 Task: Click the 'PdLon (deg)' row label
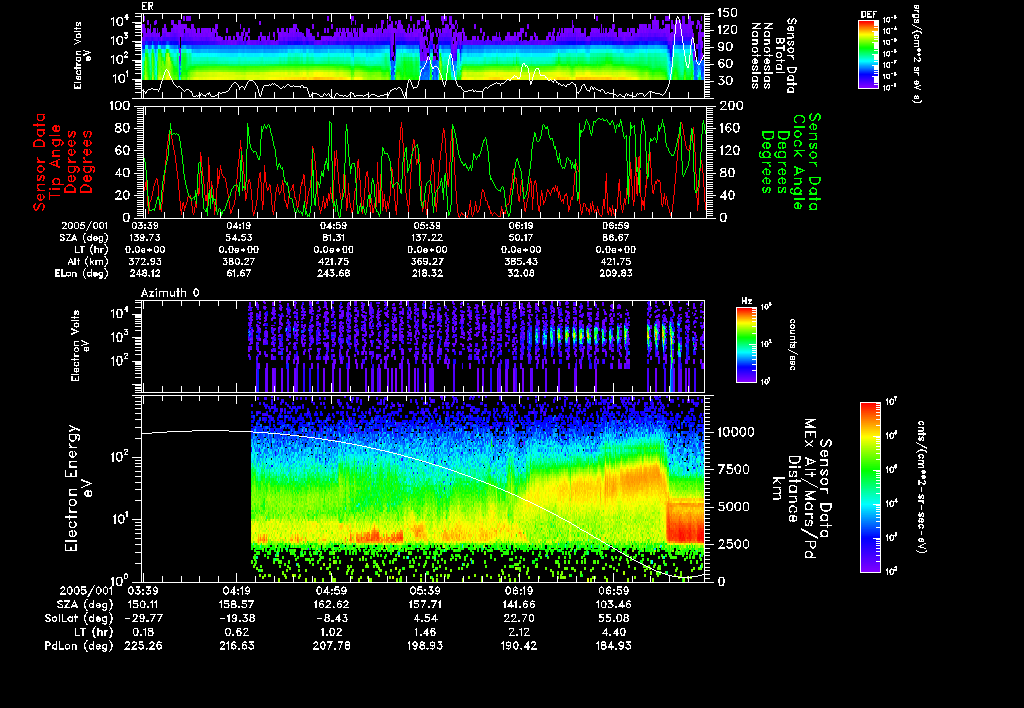pyautogui.click(x=78, y=645)
